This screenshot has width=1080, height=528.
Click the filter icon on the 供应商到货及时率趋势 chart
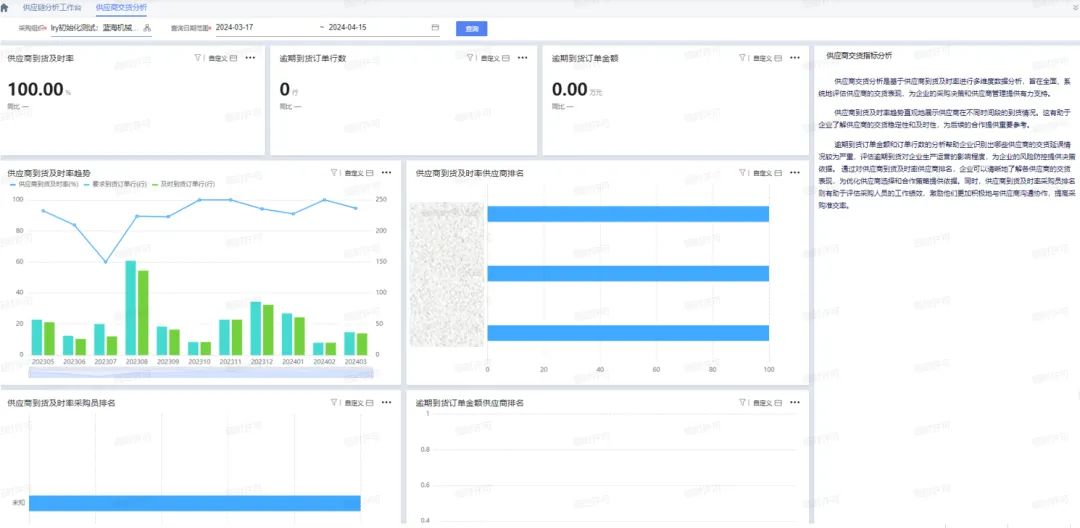click(x=334, y=173)
